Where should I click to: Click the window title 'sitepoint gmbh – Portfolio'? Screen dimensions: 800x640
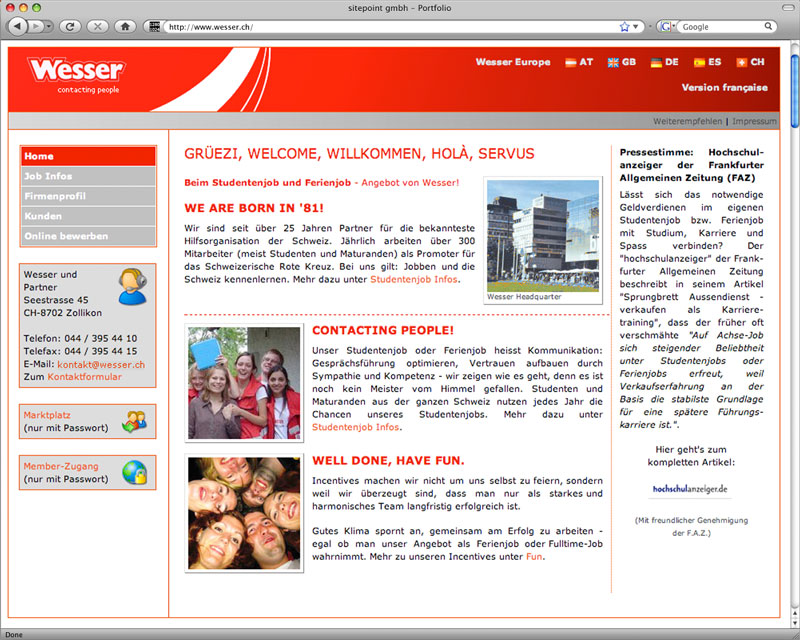(399, 8)
